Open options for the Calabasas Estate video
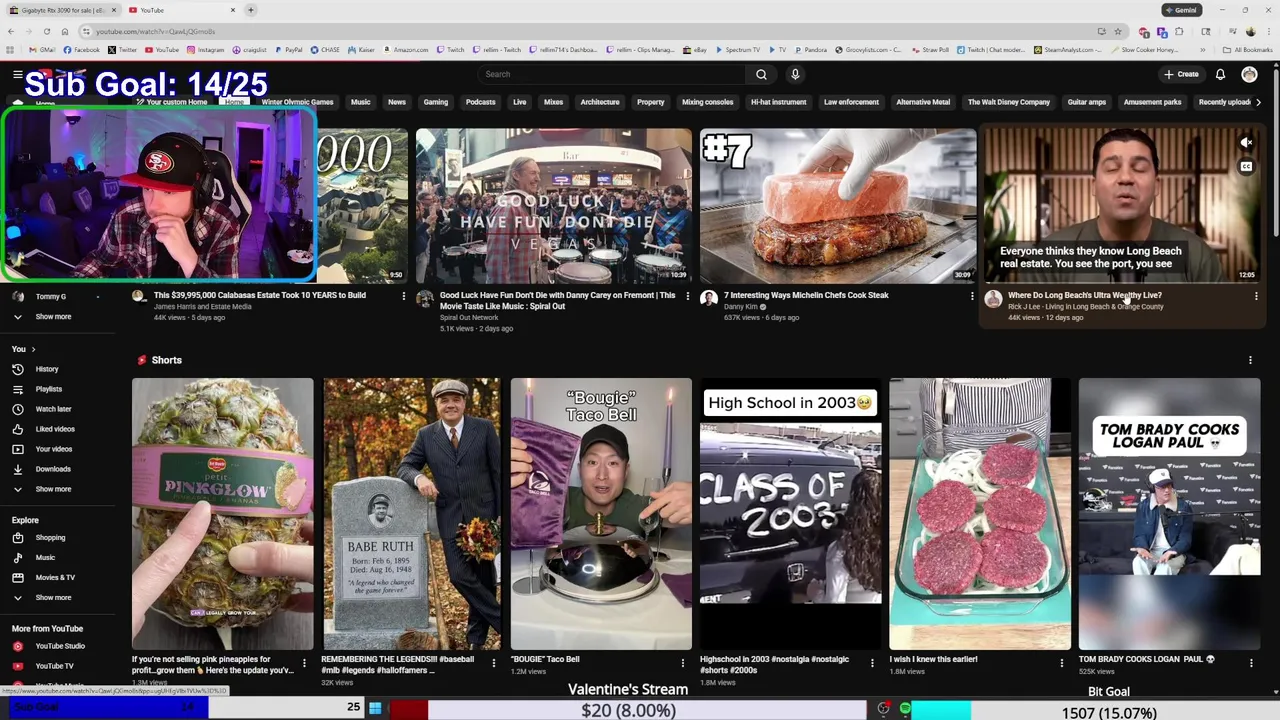 (x=403, y=296)
